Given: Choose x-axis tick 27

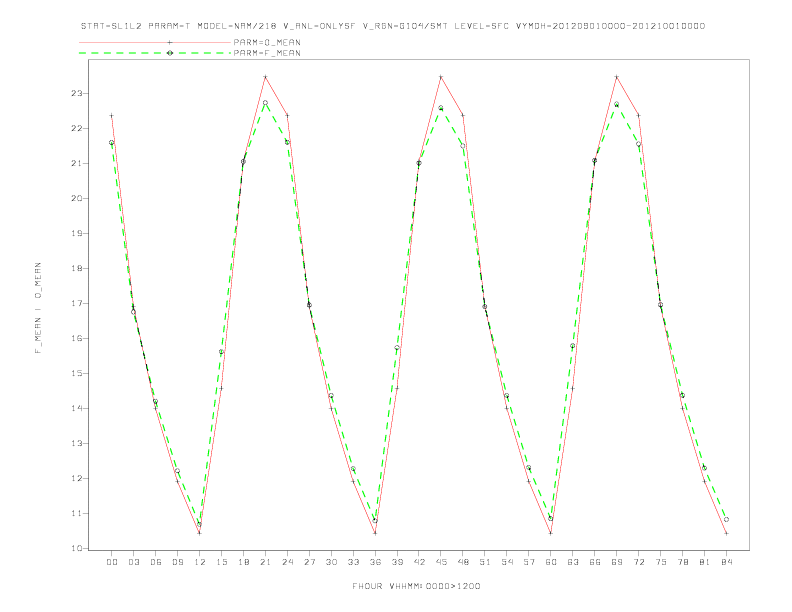Looking at the screenshot, I should pyautogui.click(x=309, y=562).
